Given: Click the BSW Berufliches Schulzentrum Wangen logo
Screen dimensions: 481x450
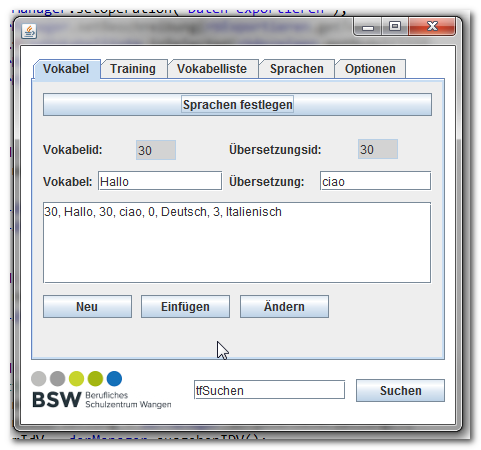Looking at the screenshot, I should pos(101,390).
